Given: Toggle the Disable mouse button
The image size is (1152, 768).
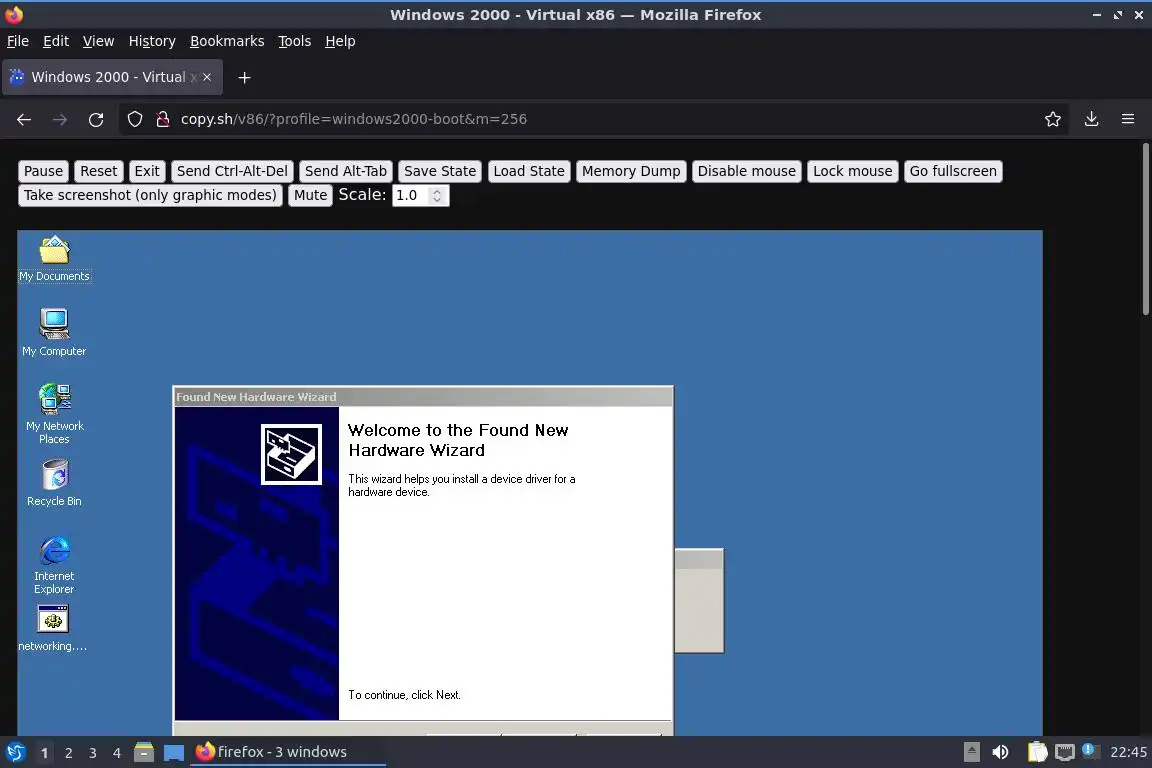Looking at the screenshot, I should (746, 171).
